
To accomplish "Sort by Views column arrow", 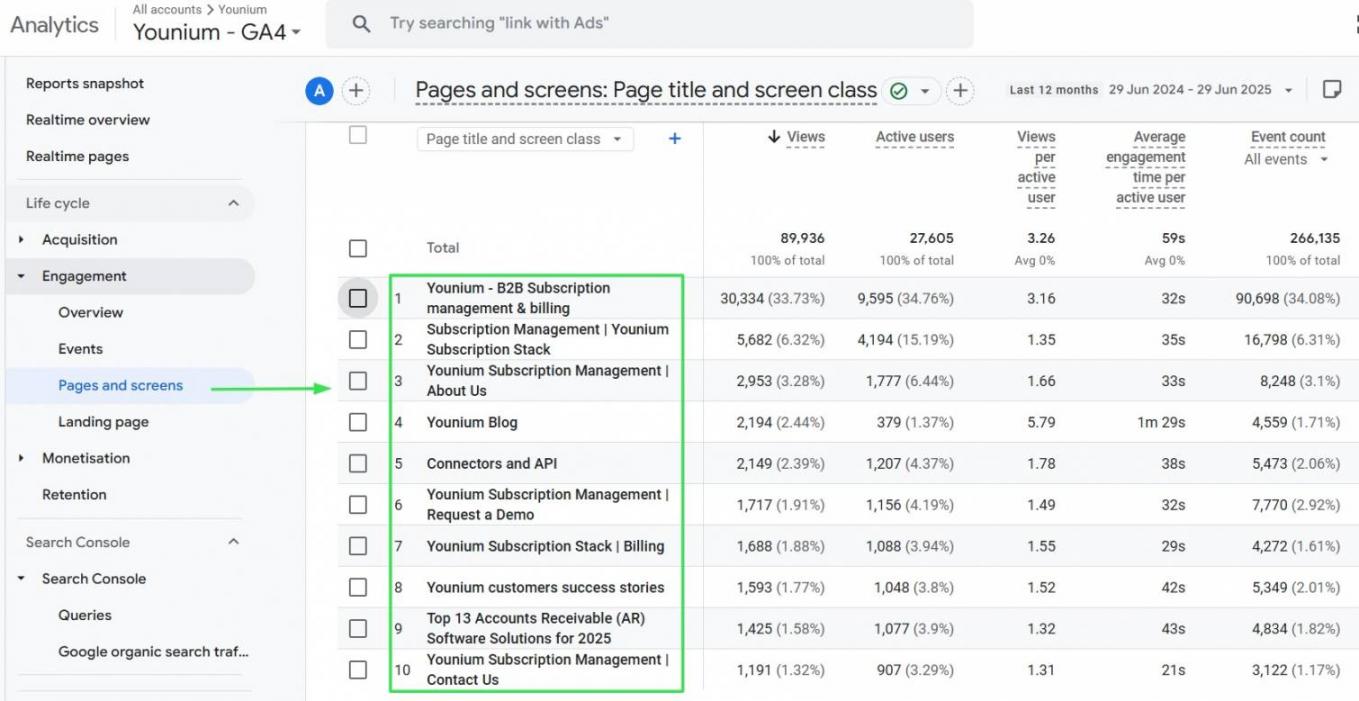I will pyautogui.click(x=773, y=137).
